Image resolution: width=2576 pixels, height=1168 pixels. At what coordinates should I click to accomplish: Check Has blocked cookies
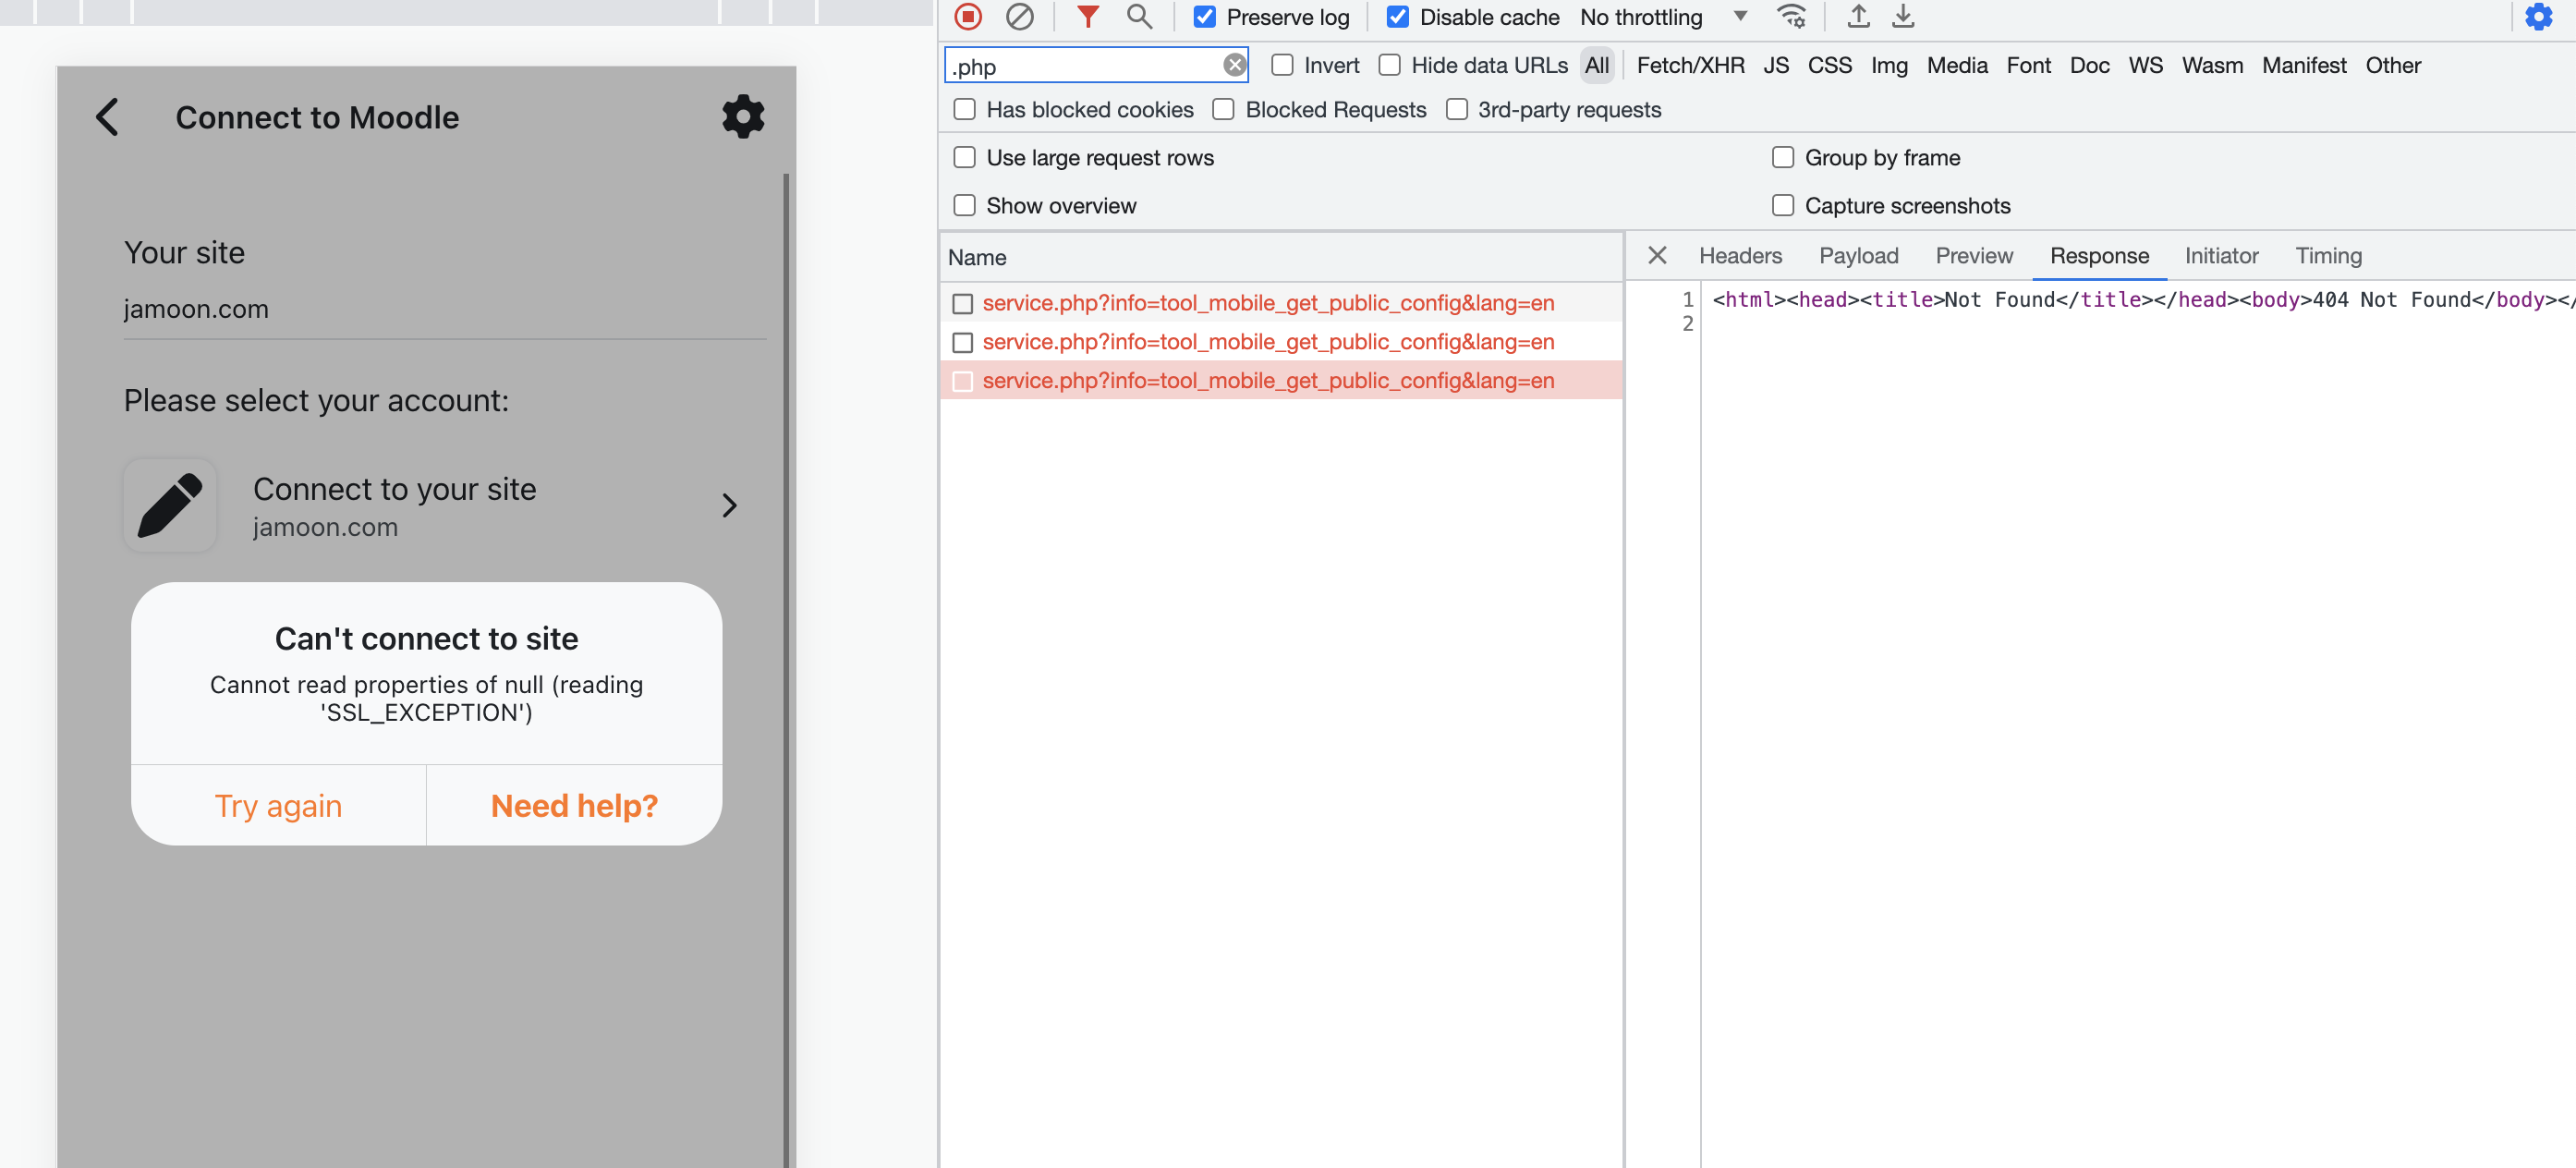click(964, 110)
